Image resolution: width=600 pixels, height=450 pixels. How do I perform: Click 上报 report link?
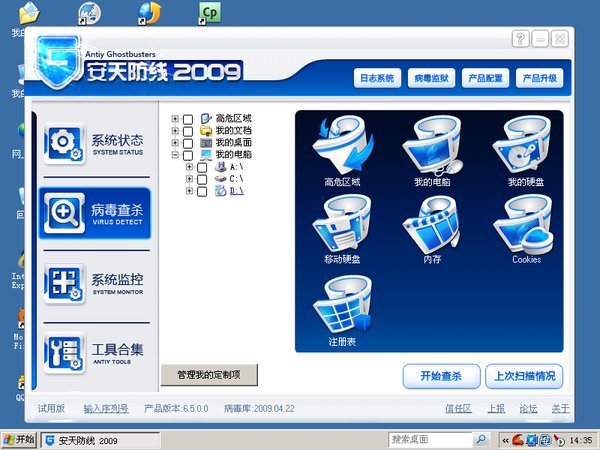[496, 409]
